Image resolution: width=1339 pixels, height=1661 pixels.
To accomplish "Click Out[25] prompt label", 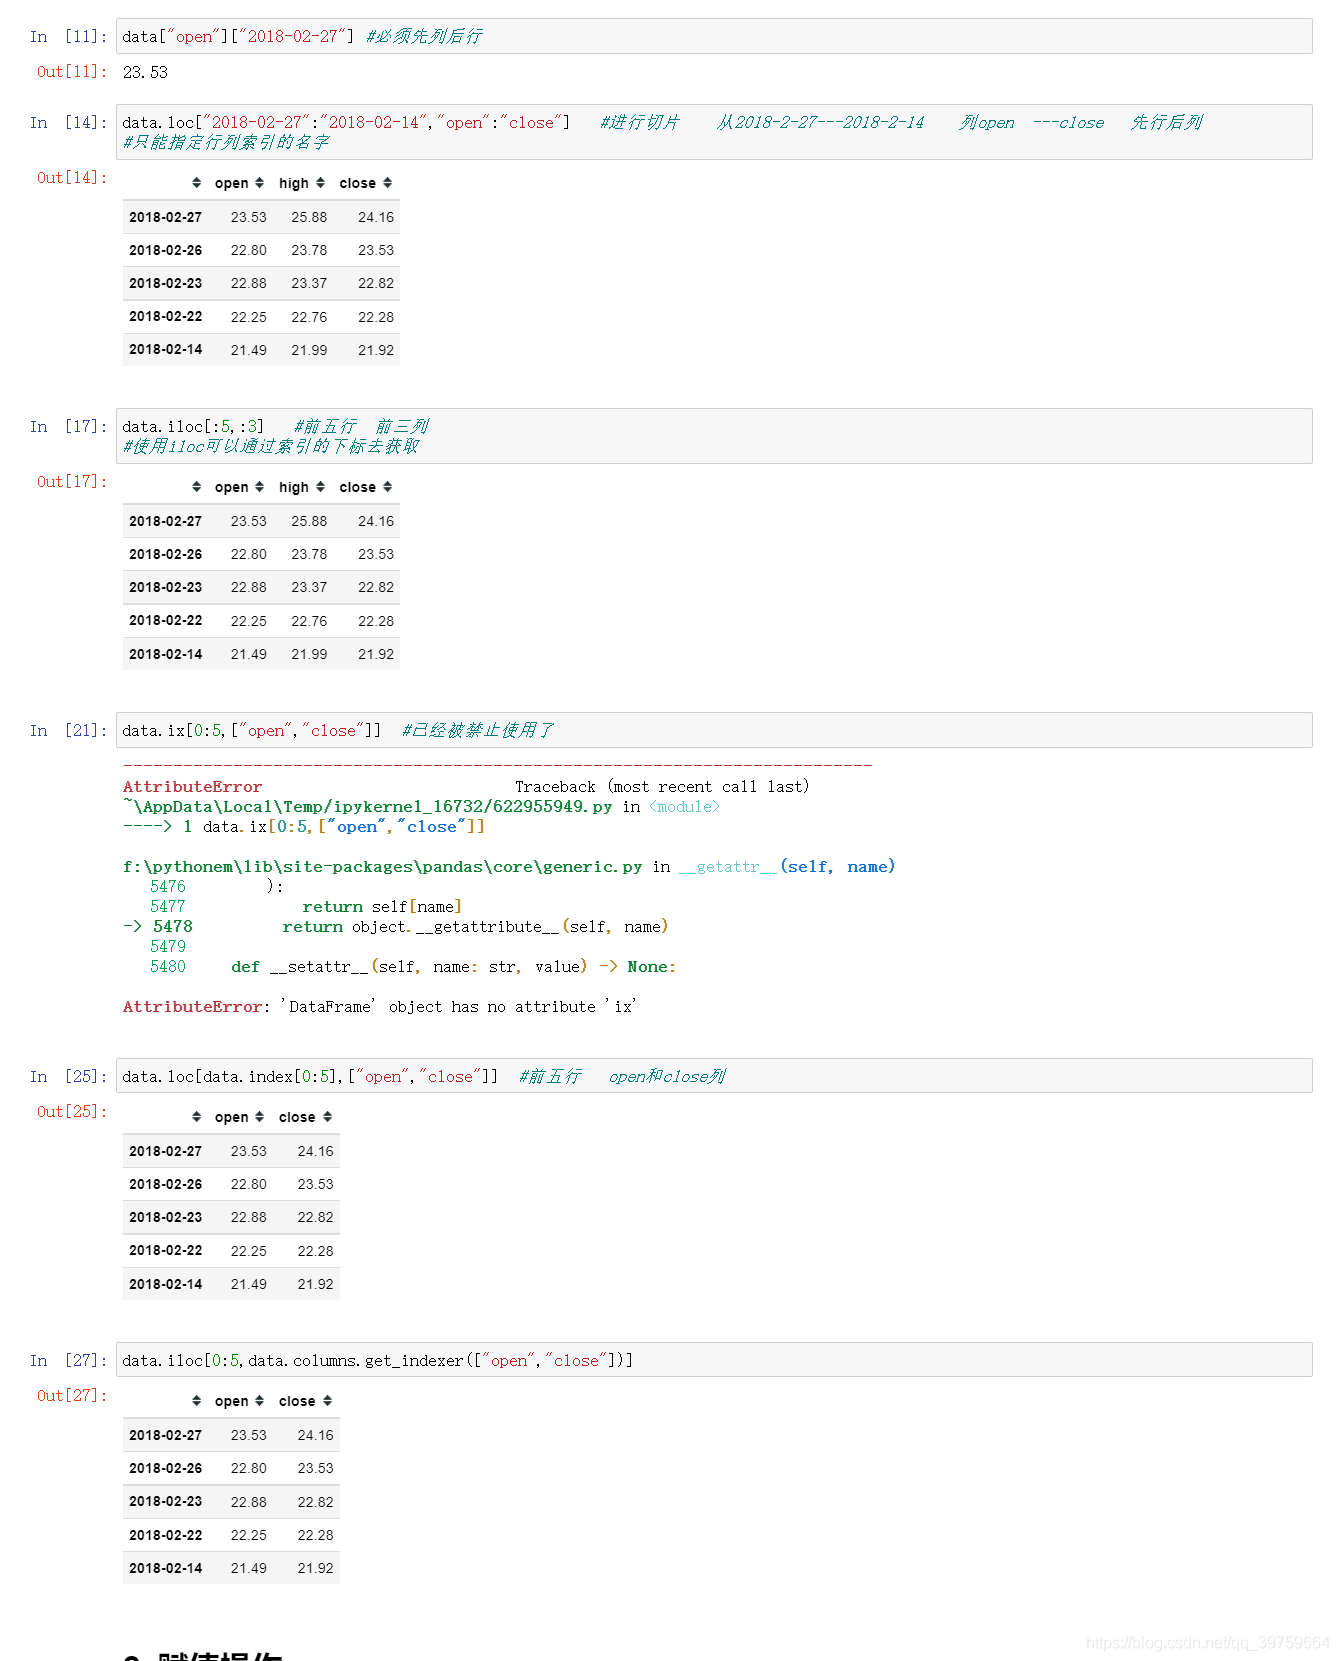I will tap(72, 1111).
